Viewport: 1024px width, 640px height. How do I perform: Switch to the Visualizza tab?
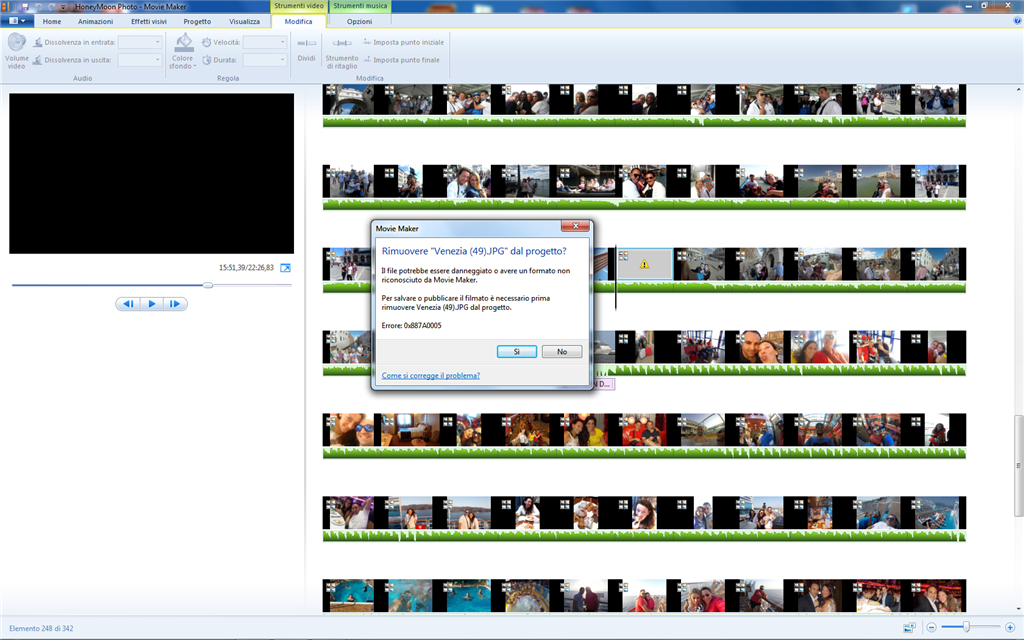244,22
